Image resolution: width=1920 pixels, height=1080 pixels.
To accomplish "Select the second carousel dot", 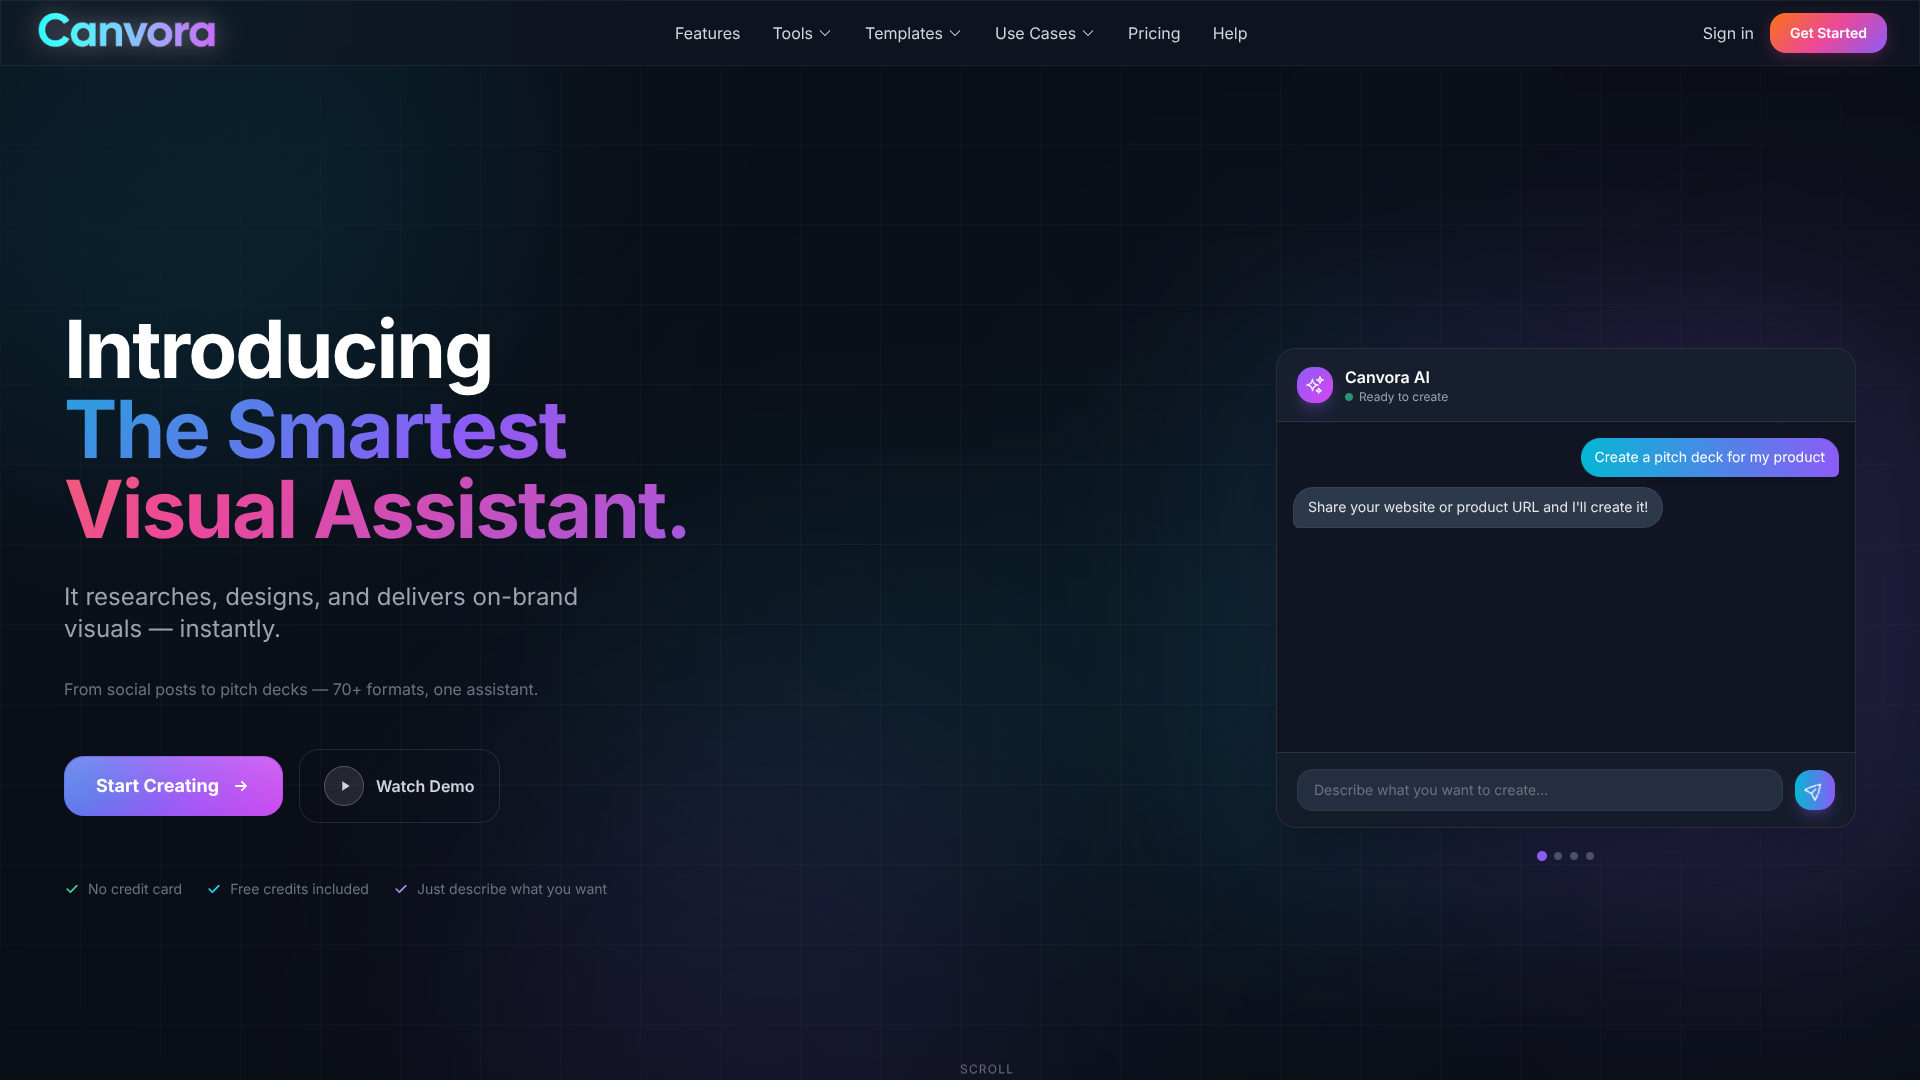I will coord(1558,856).
